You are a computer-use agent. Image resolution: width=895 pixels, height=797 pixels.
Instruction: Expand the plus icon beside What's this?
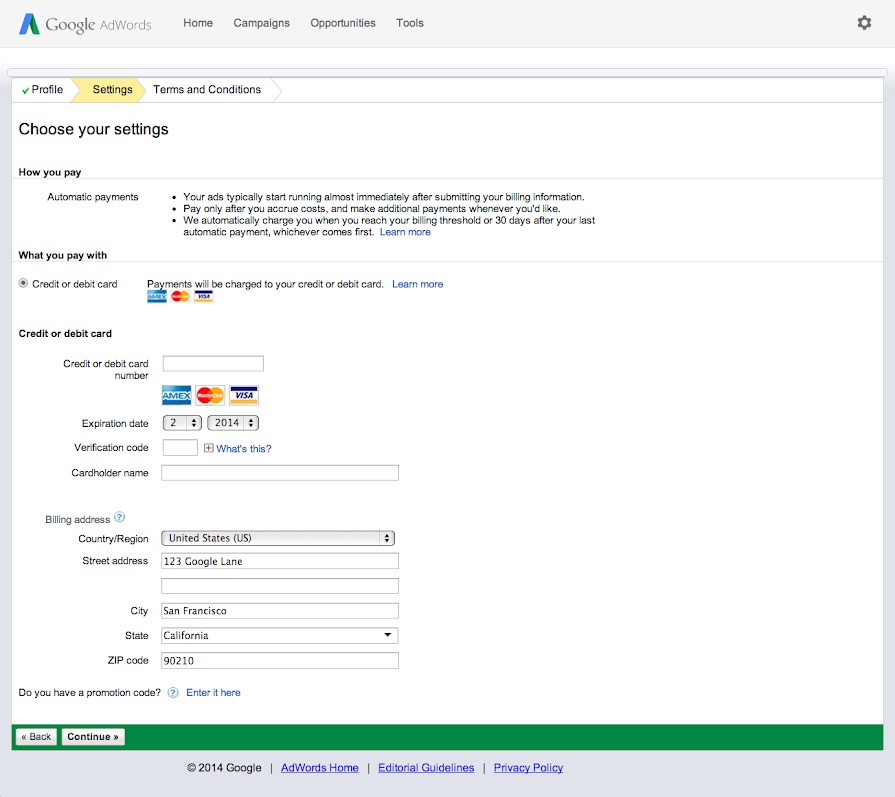209,449
